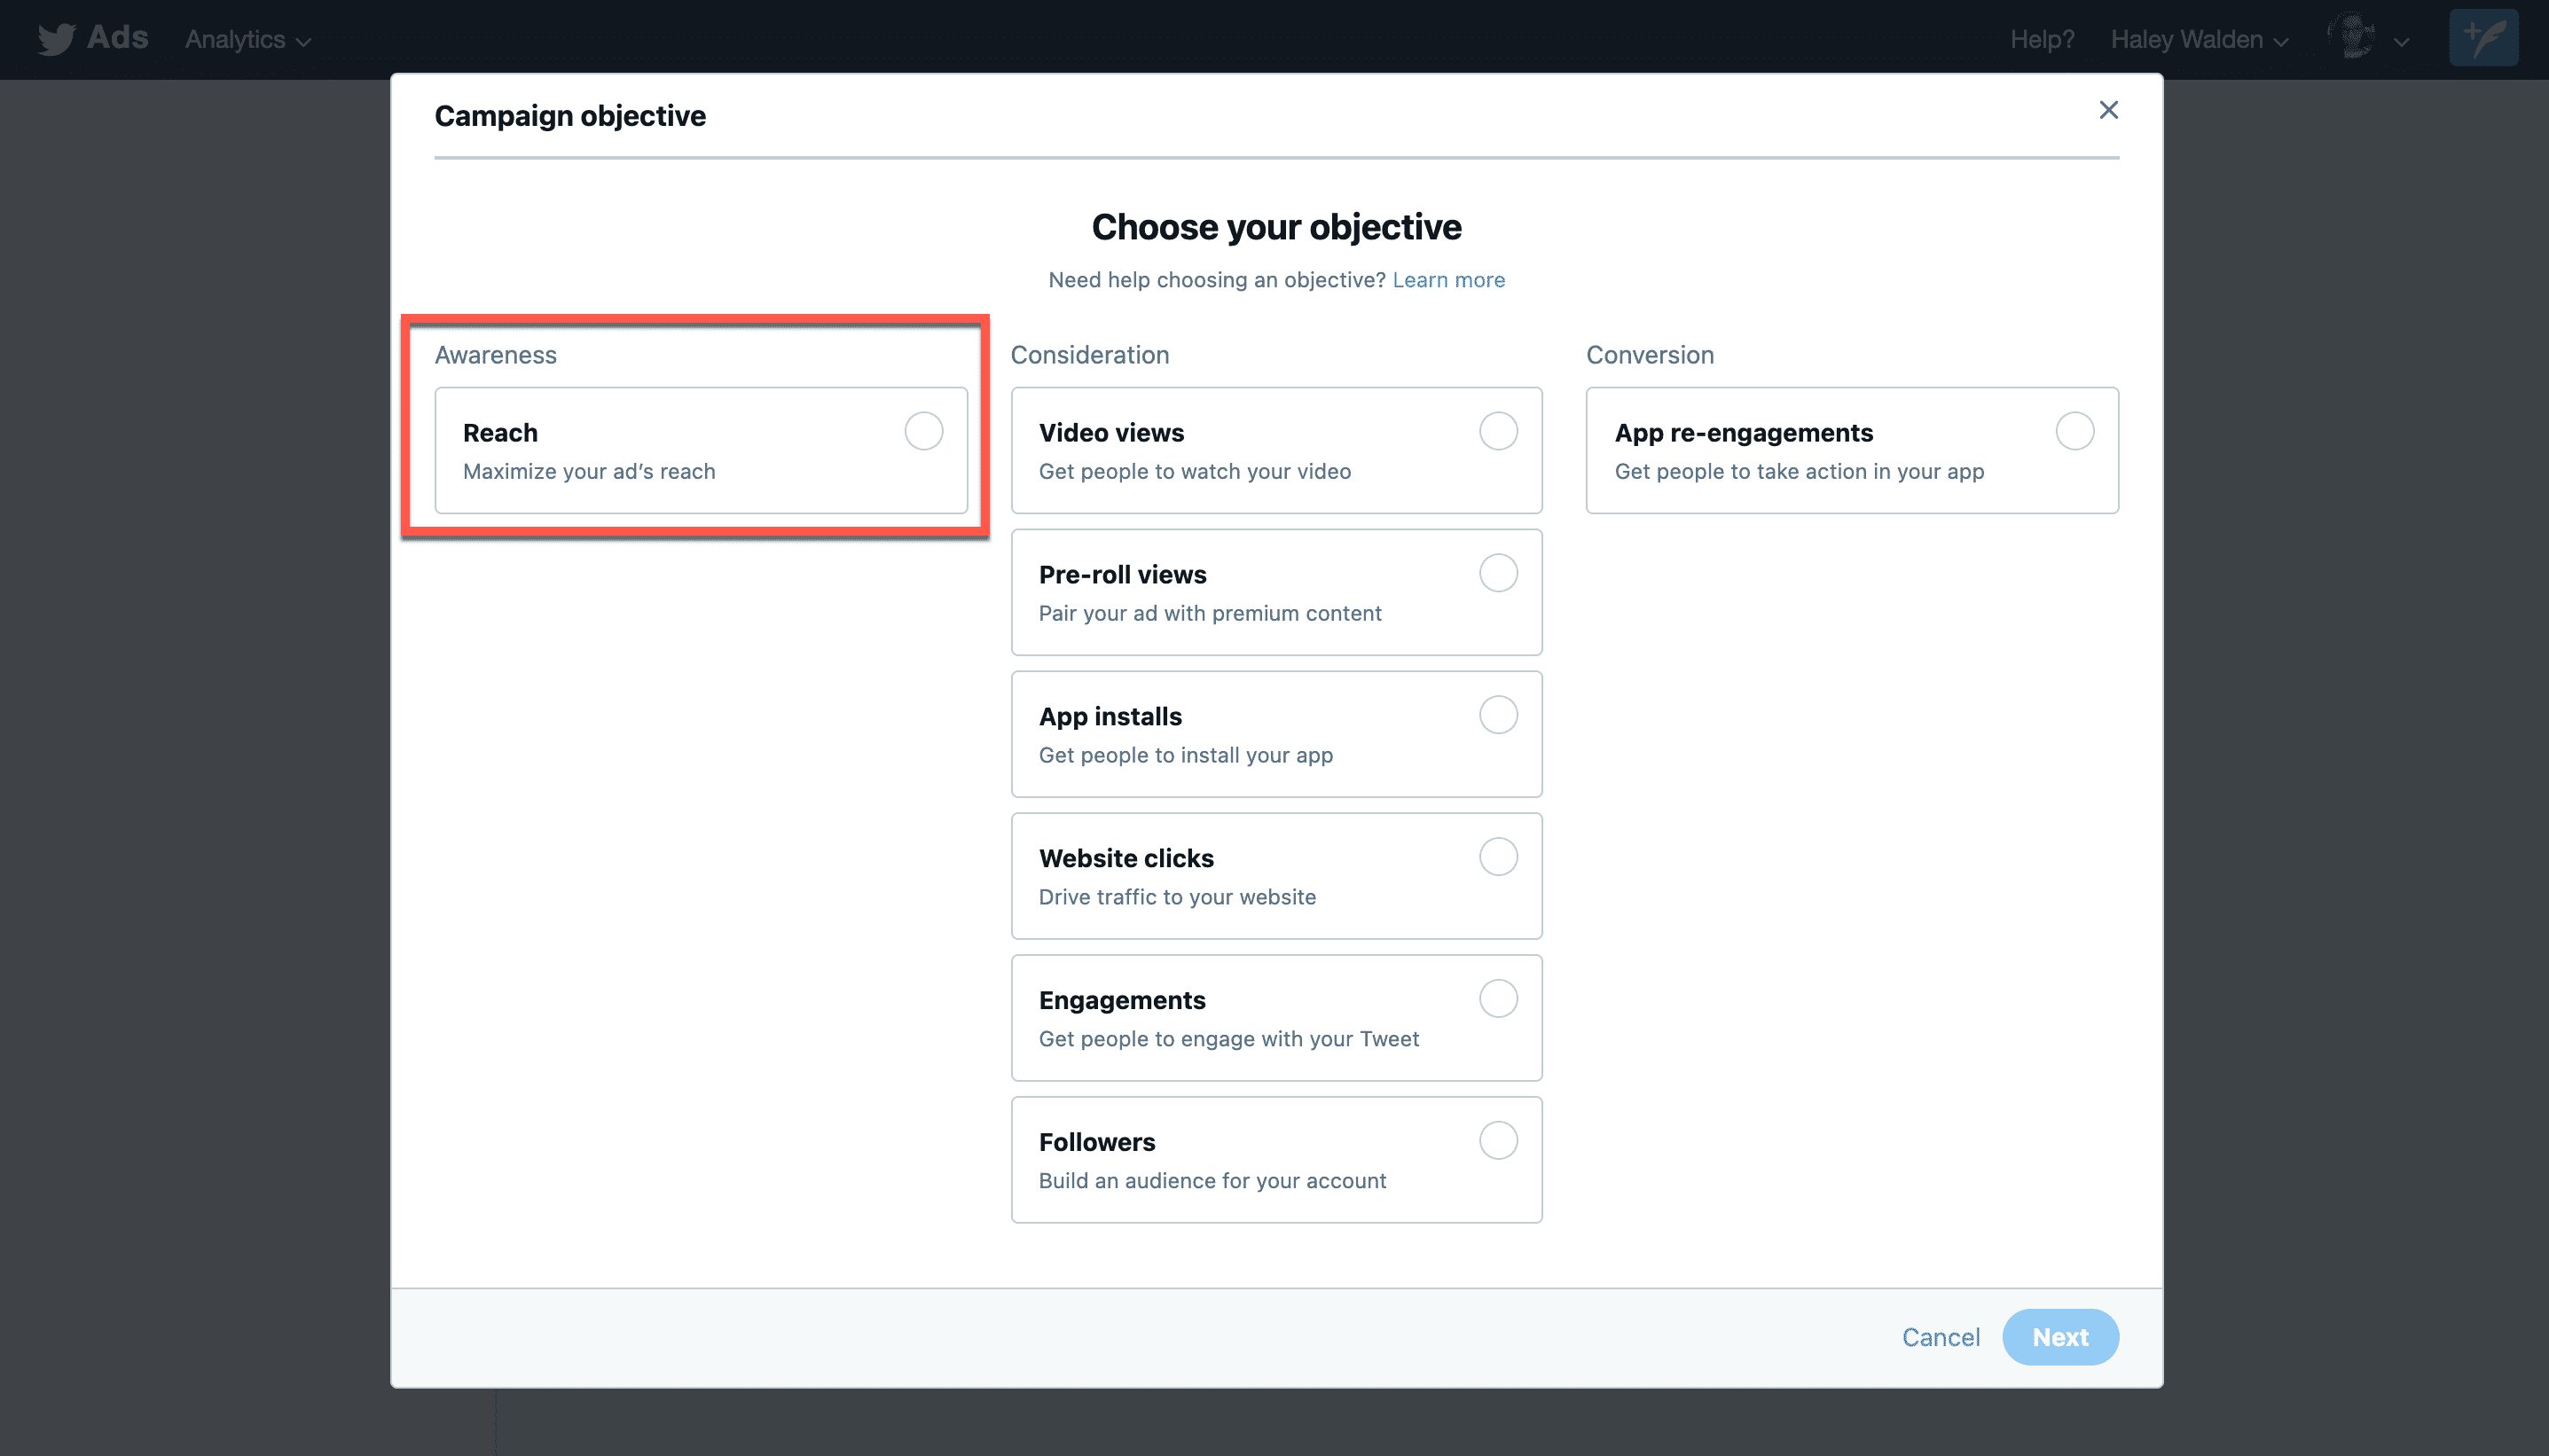Open the Help? menu item
Screen dimensions: 2549x1456
[x=2042, y=40]
